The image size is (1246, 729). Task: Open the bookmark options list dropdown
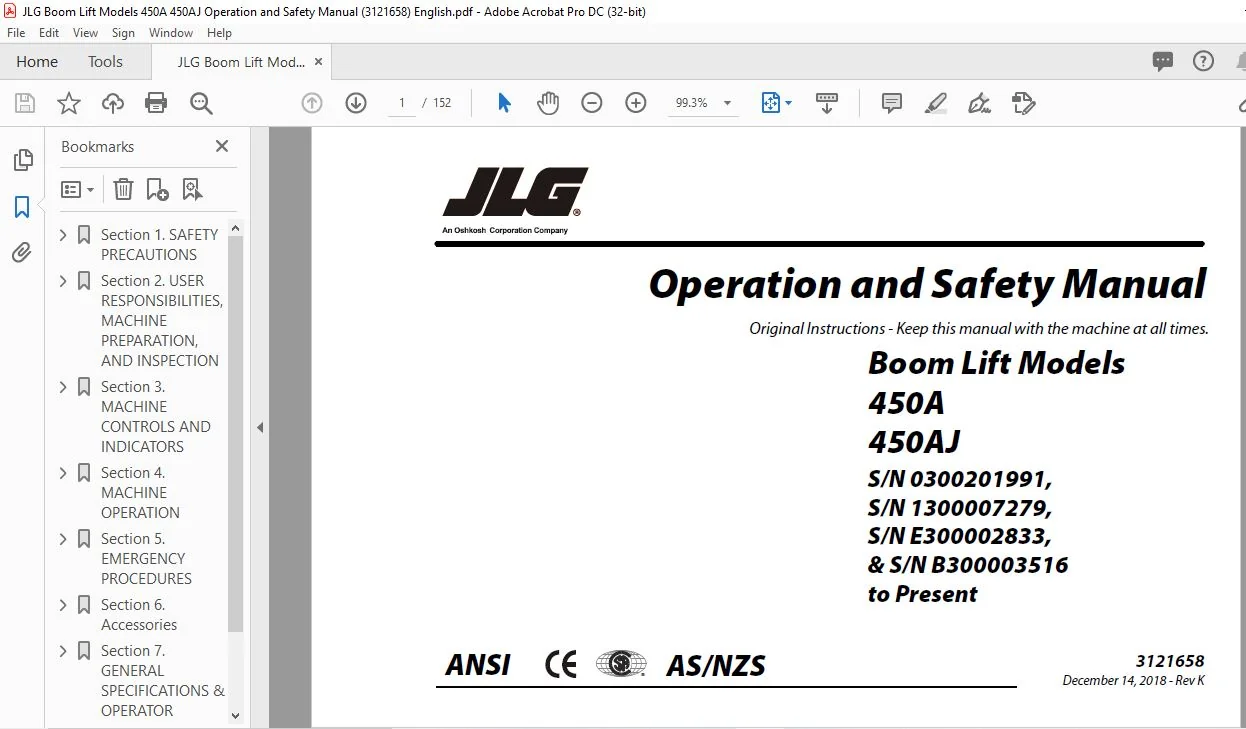(77, 189)
